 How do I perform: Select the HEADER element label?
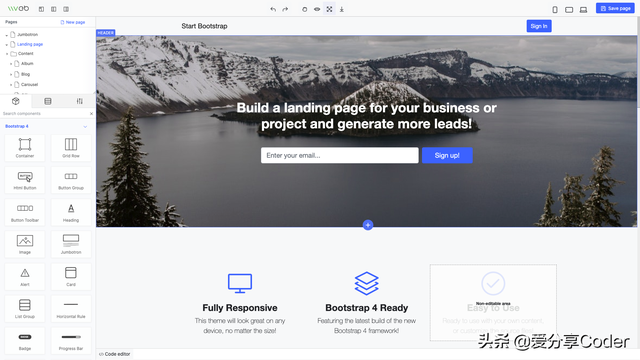point(106,33)
